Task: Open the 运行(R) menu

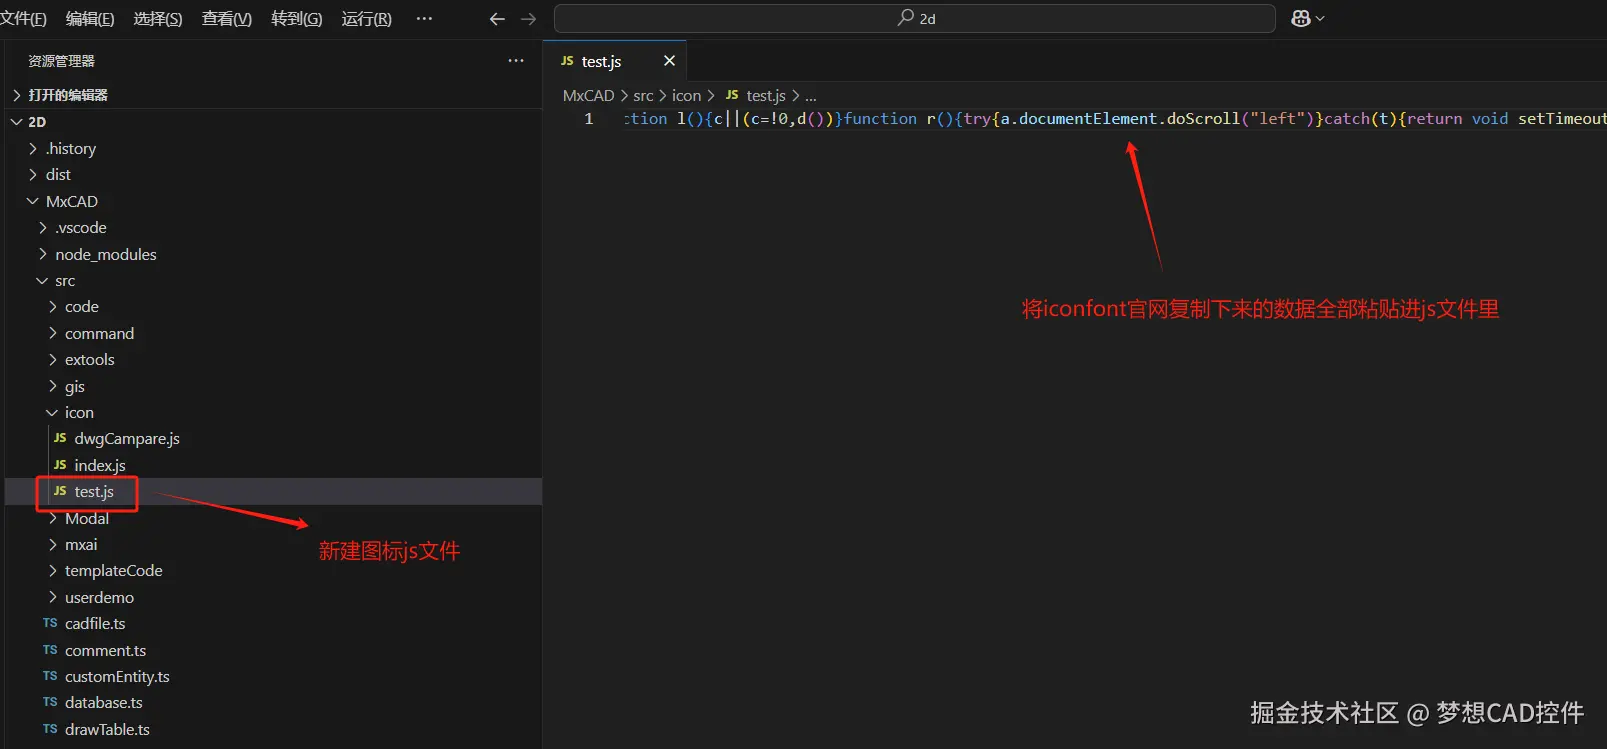Action: [x=367, y=19]
